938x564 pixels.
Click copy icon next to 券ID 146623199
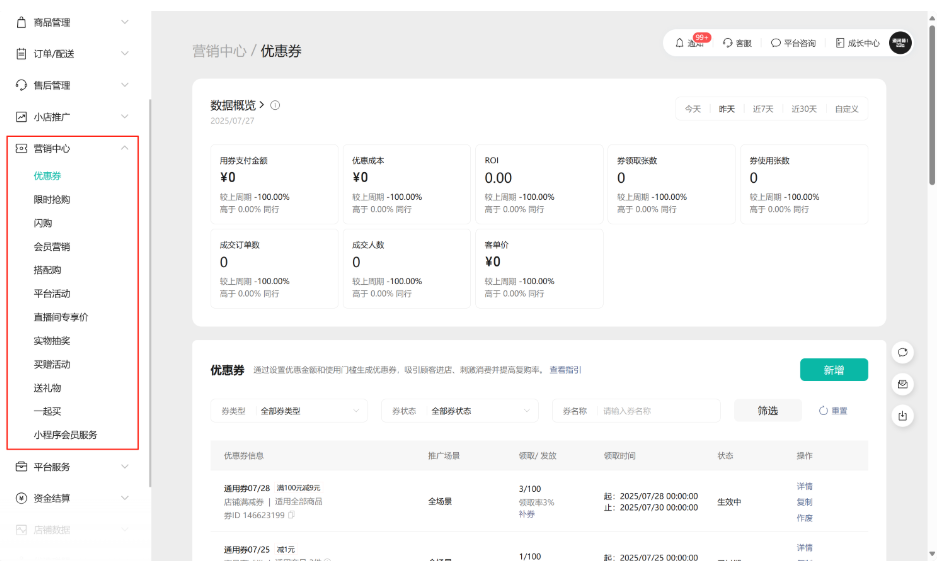click(291, 515)
